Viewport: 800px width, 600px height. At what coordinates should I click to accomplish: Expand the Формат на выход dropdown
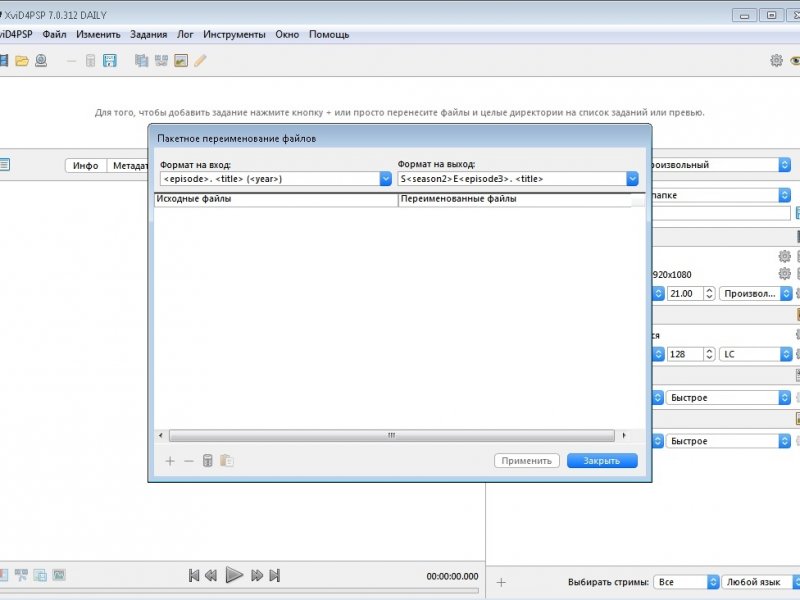click(632, 179)
